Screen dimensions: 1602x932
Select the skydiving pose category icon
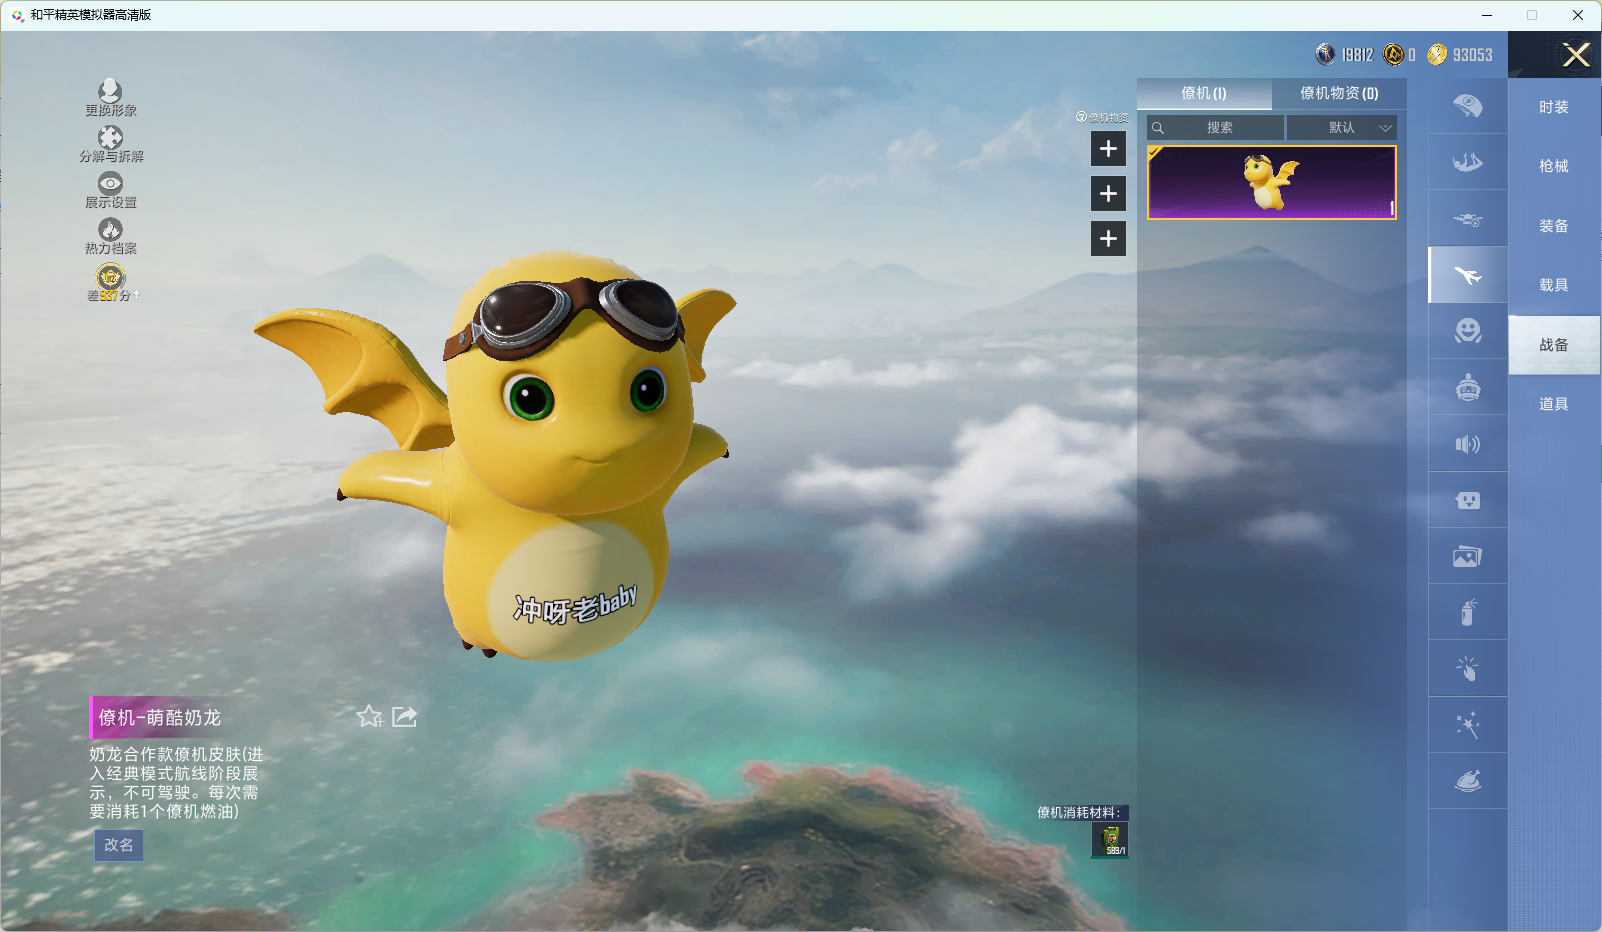(1468, 162)
